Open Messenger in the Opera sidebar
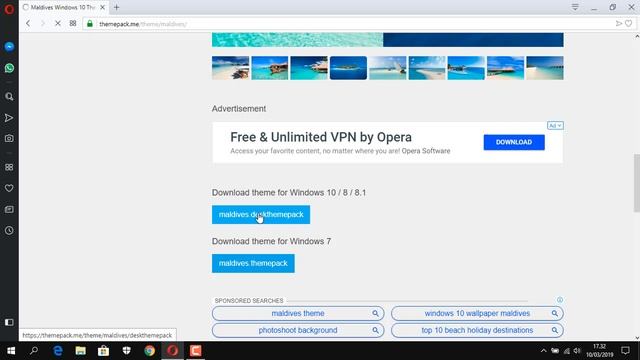 [x=9, y=47]
